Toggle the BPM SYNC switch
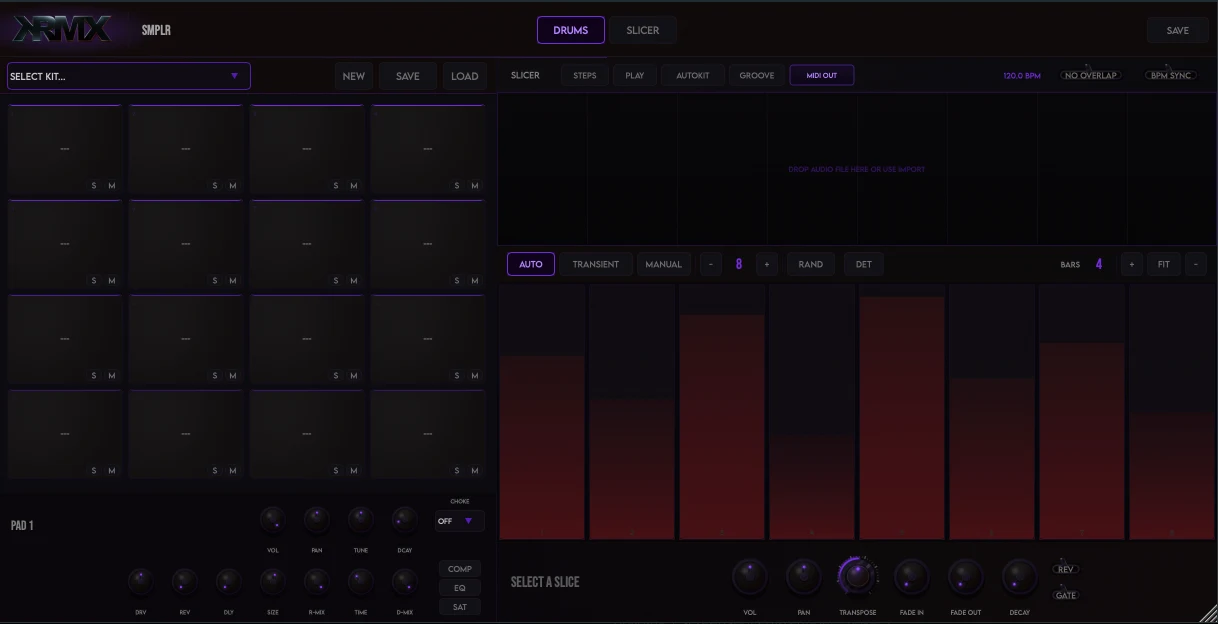Viewport: 1218px width, 624px height. (x=1170, y=75)
